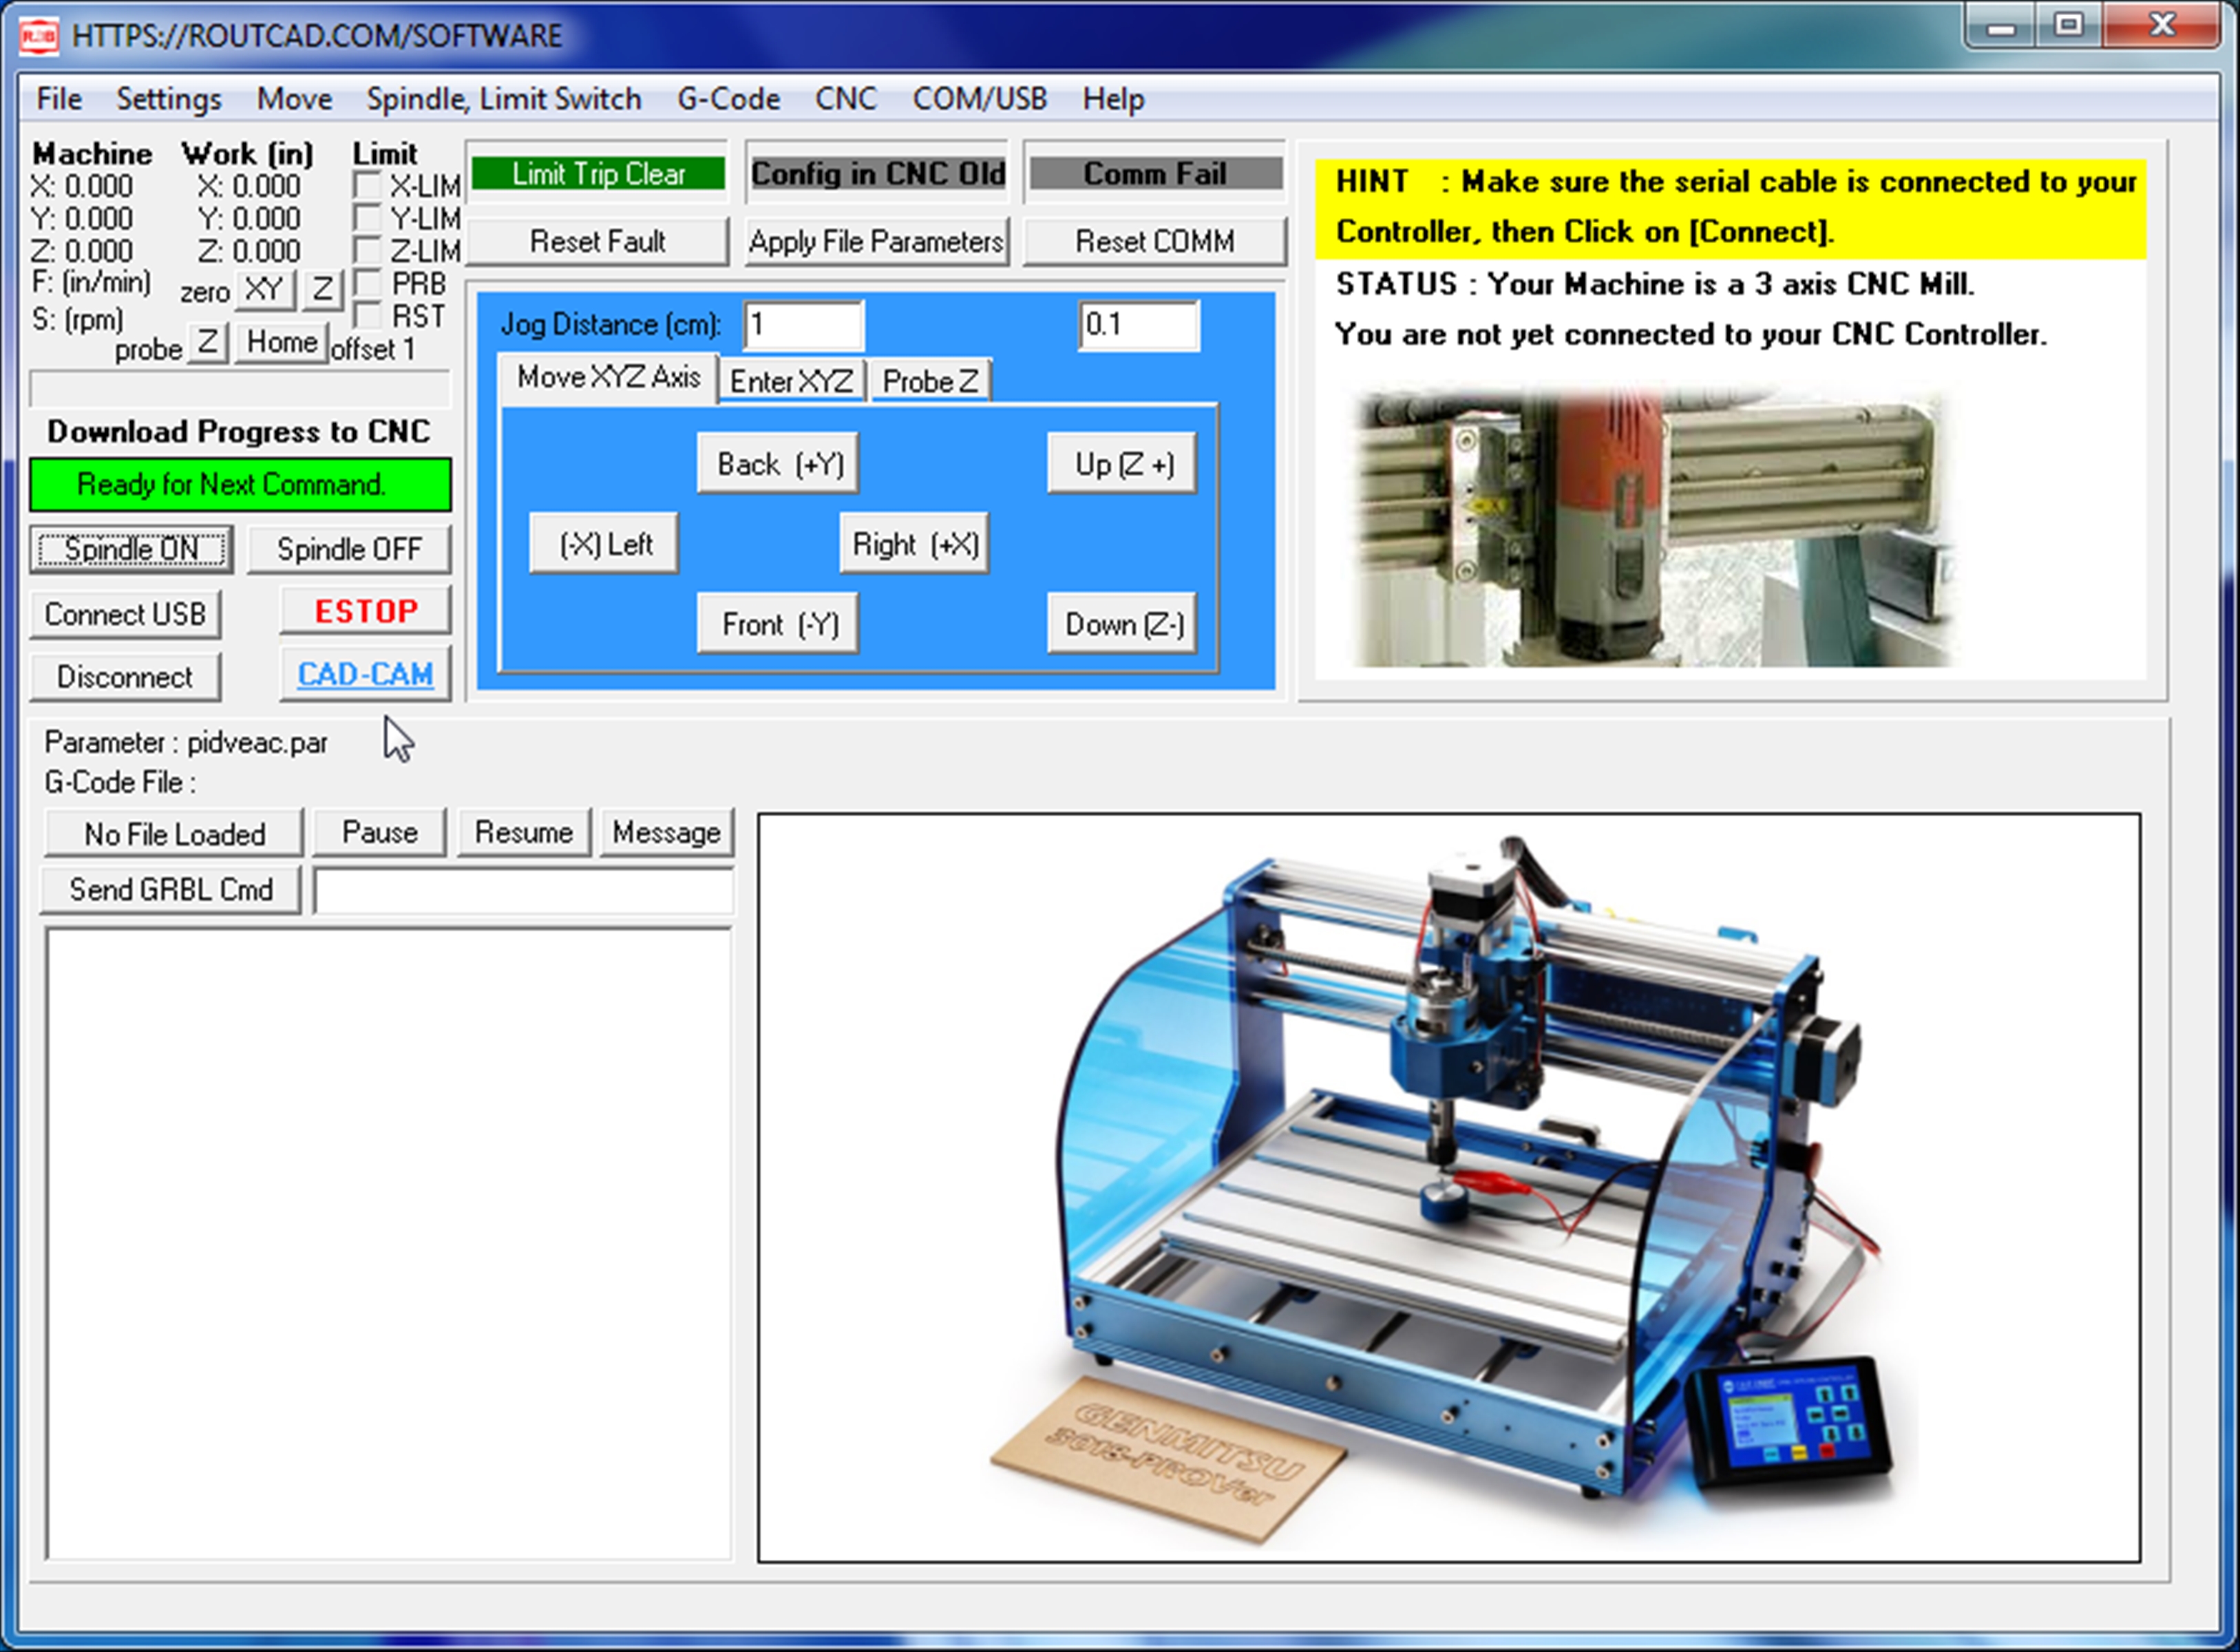Click the Comm Fail indicator
2240x1652 pixels.
click(1155, 174)
